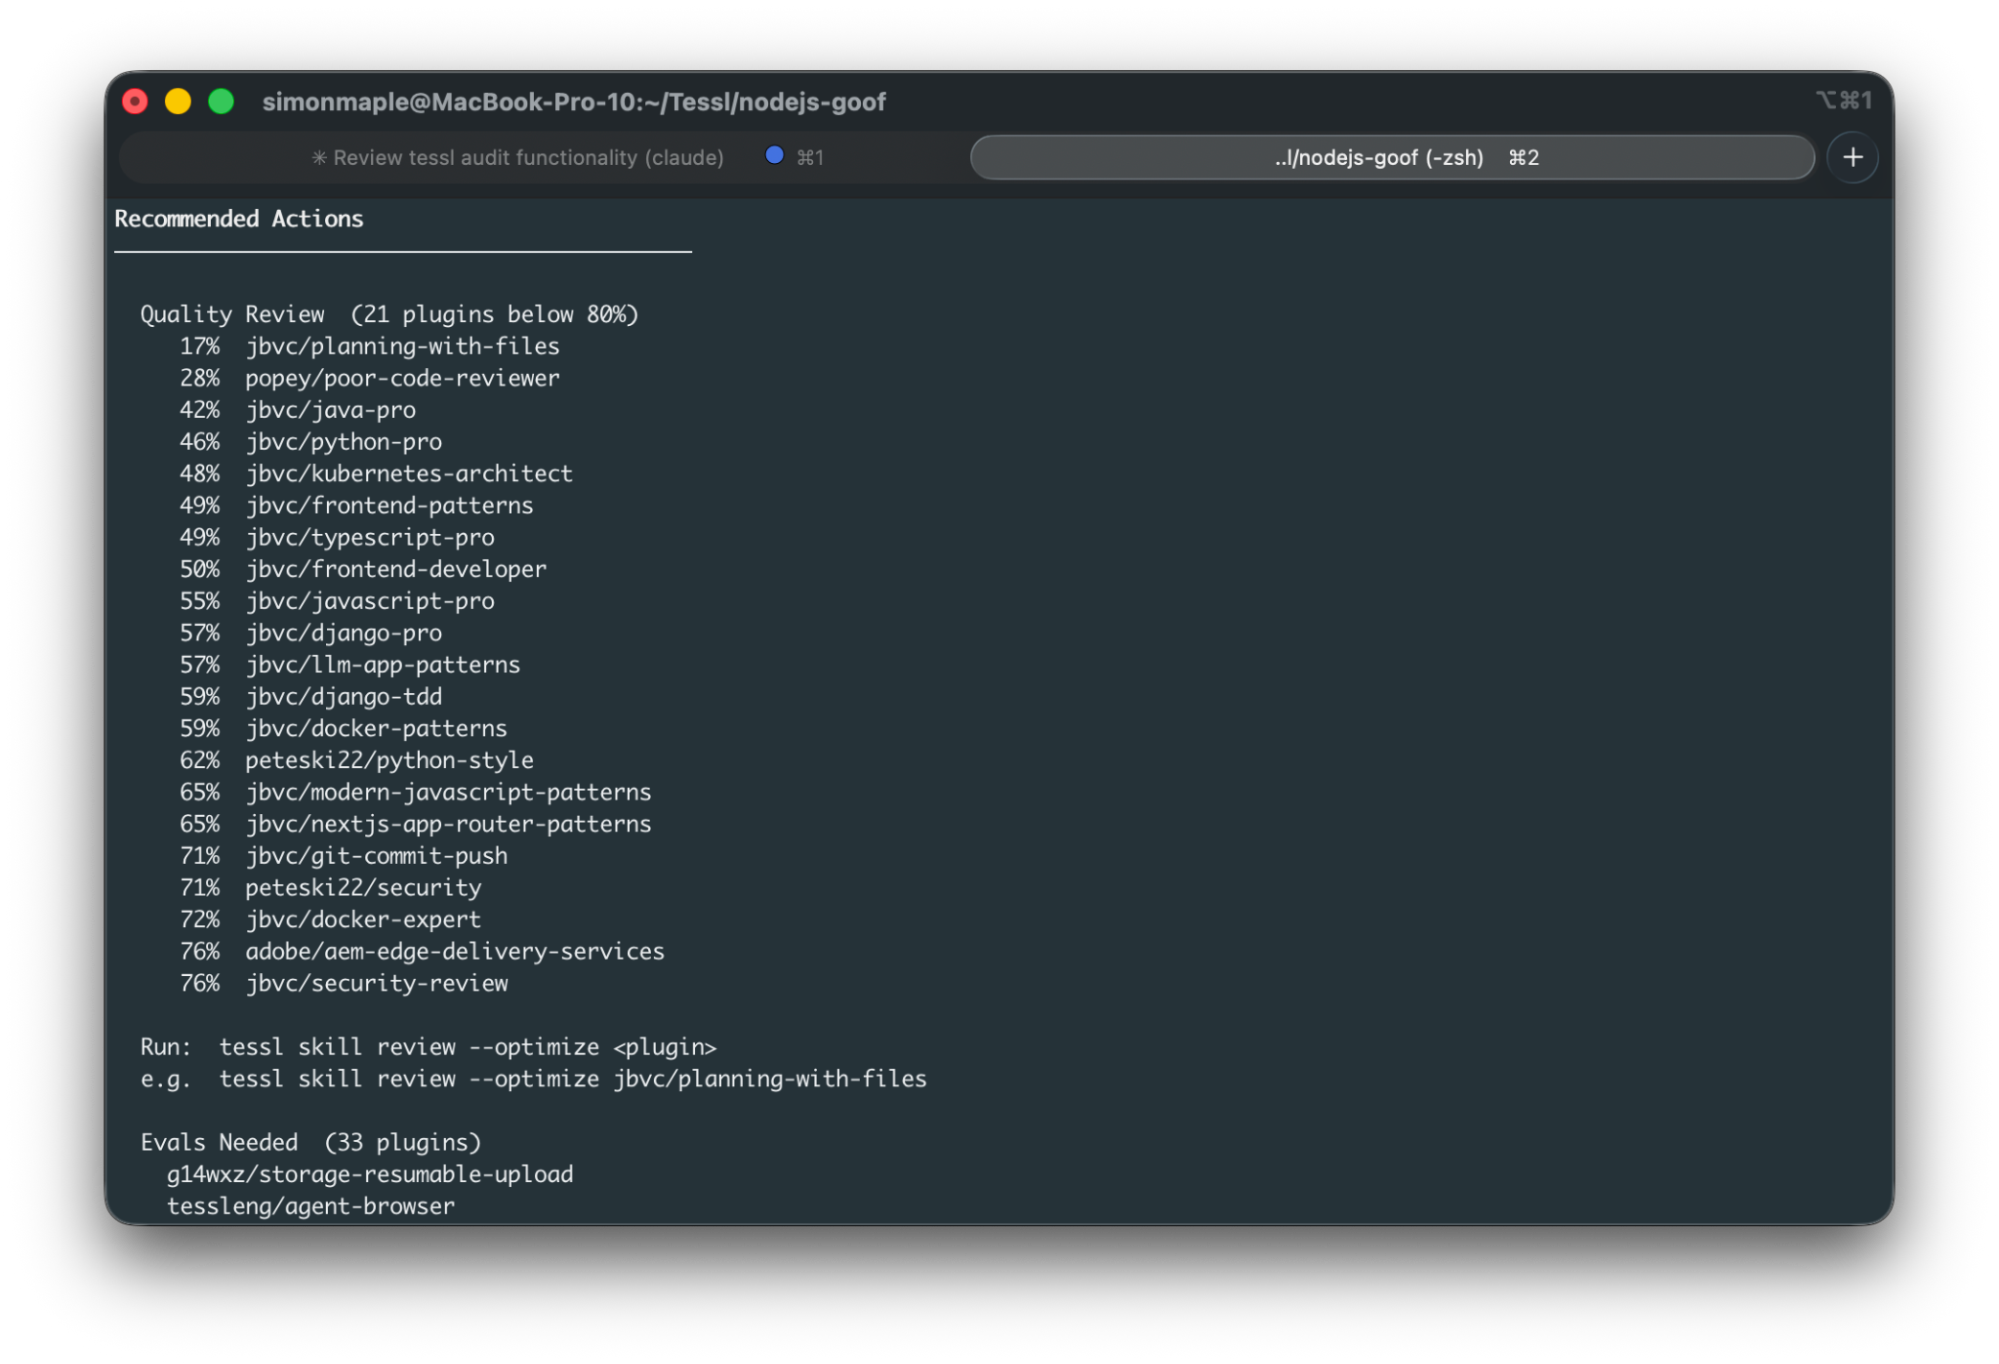Click the Quality Review (21 plugins below 80%) line
Screen dimensions: 1999x1364
tap(389, 314)
